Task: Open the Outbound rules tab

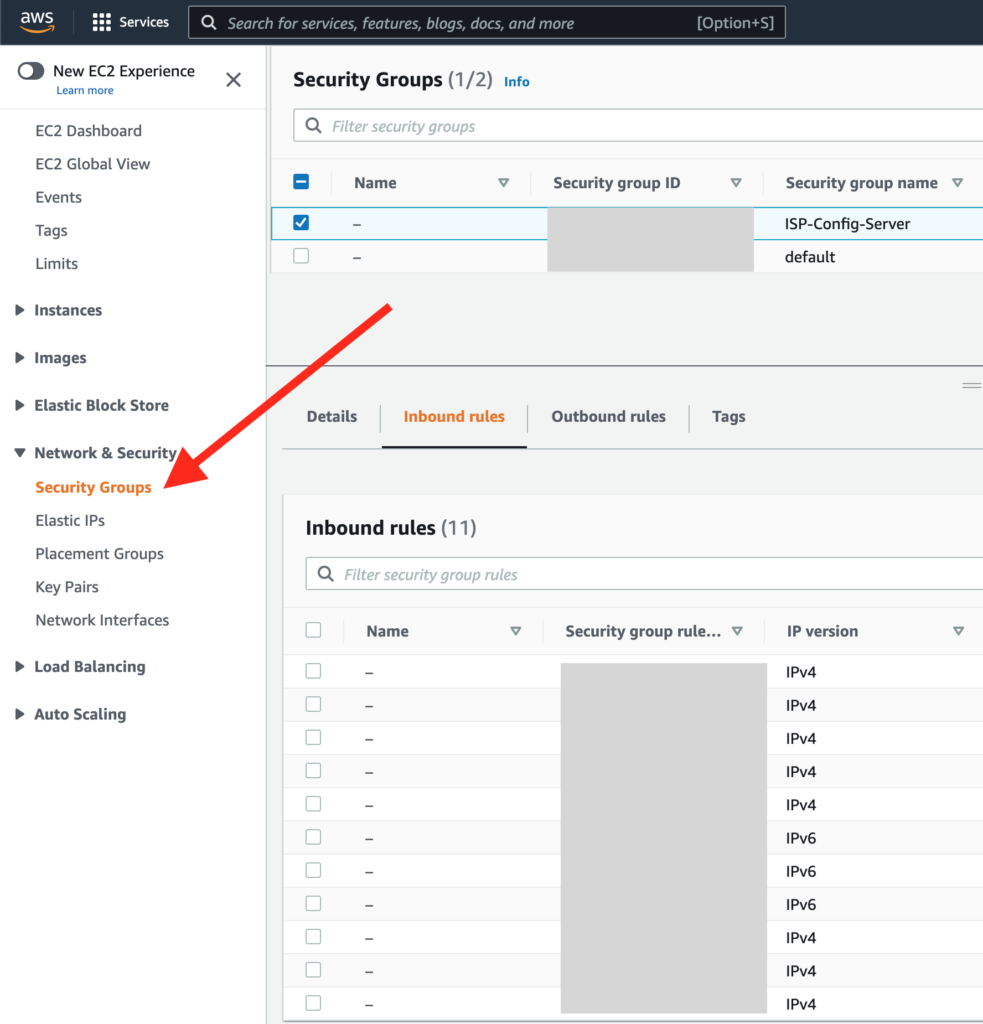Action: [608, 417]
